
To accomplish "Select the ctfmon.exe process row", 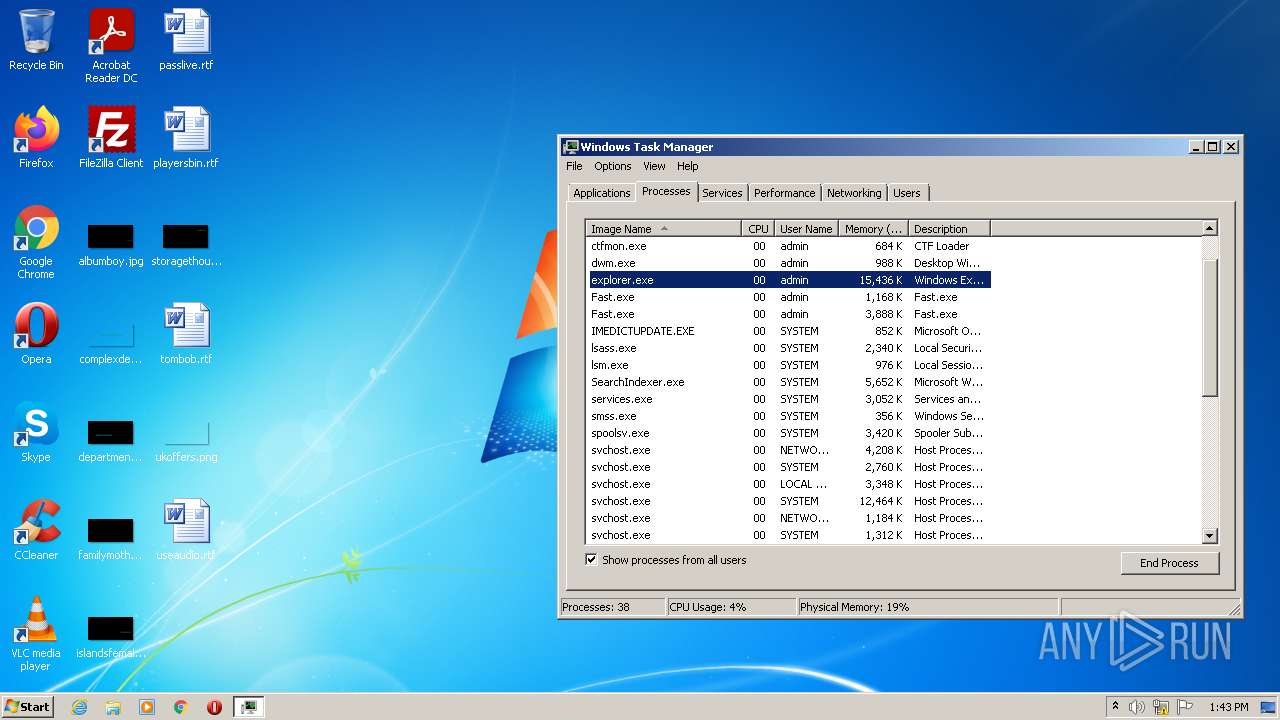I will 789,246.
